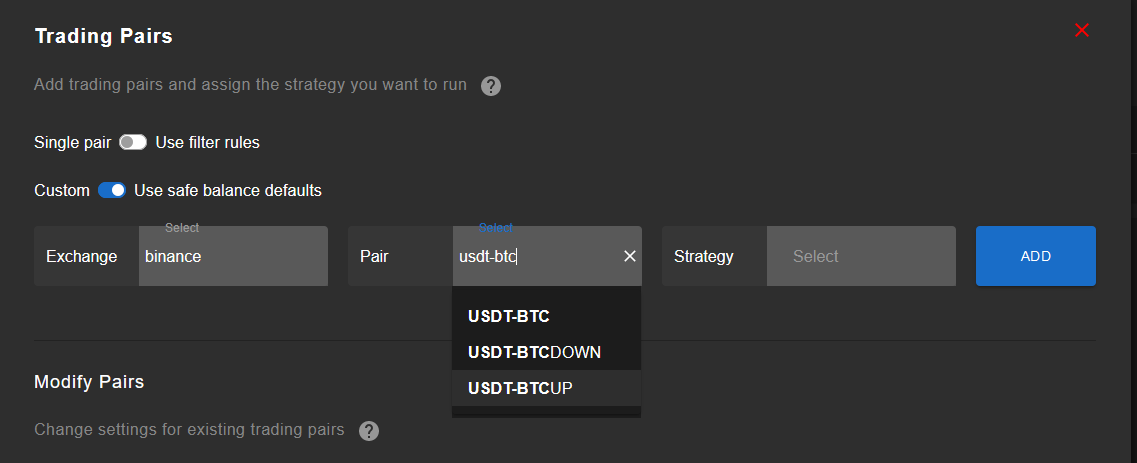Image resolution: width=1137 pixels, height=463 pixels.
Task: Click "Use safe balance defaults" label
Action: coord(228,191)
